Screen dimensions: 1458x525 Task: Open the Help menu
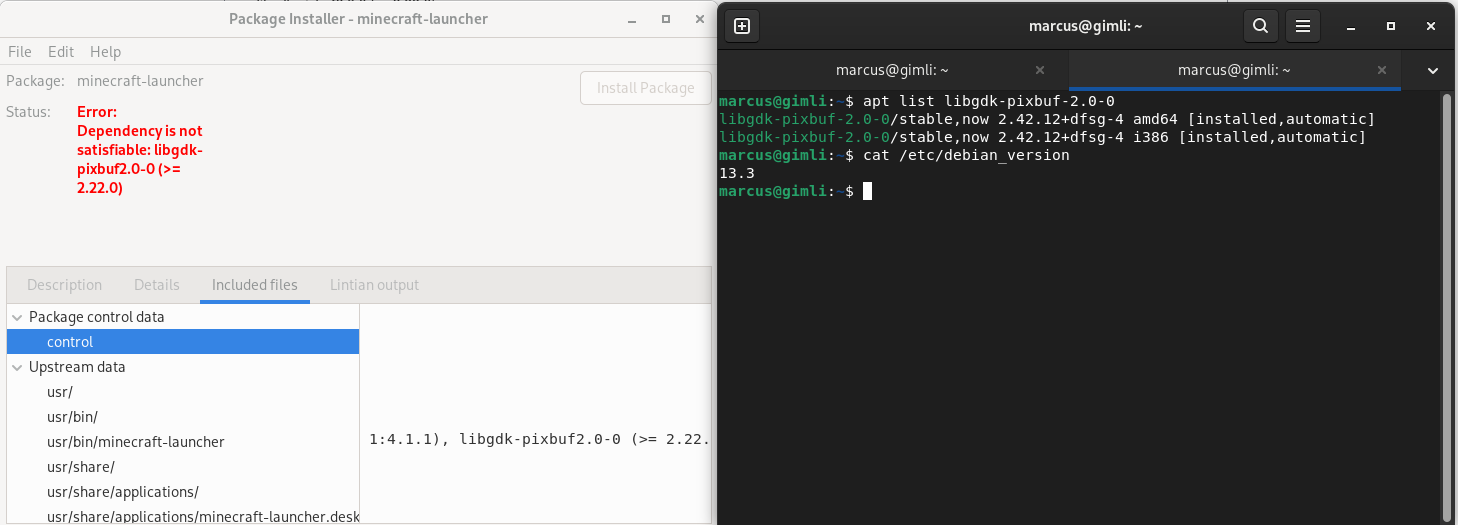click(x=105, y=52)
